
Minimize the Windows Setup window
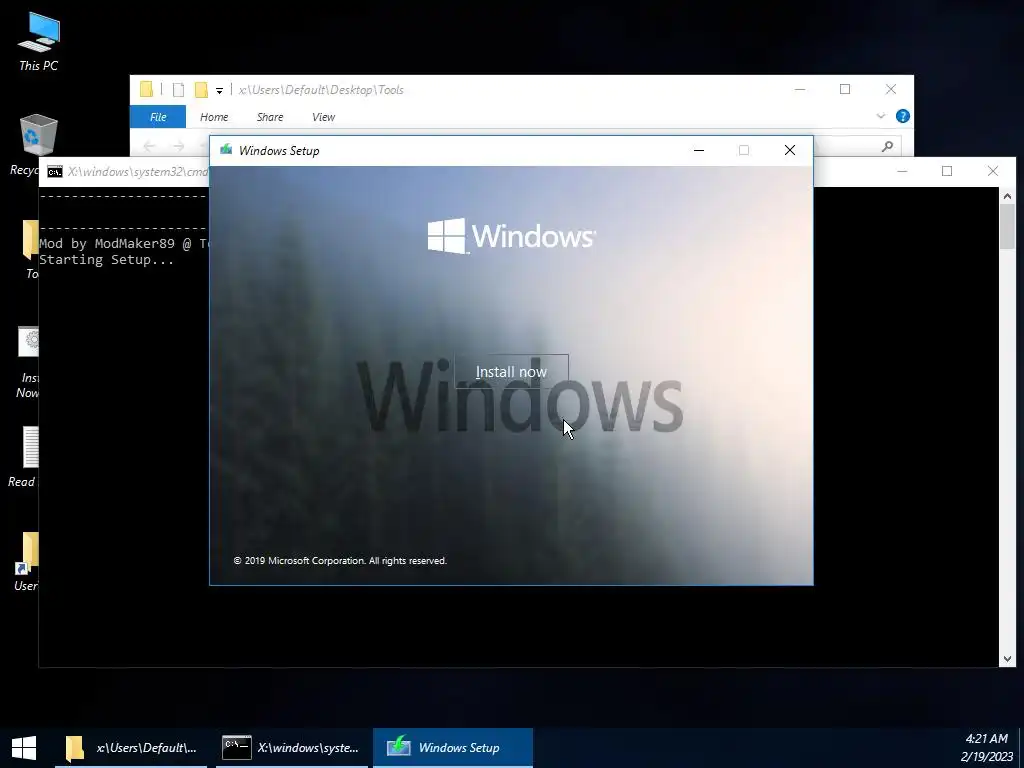[x=699, y=150]
